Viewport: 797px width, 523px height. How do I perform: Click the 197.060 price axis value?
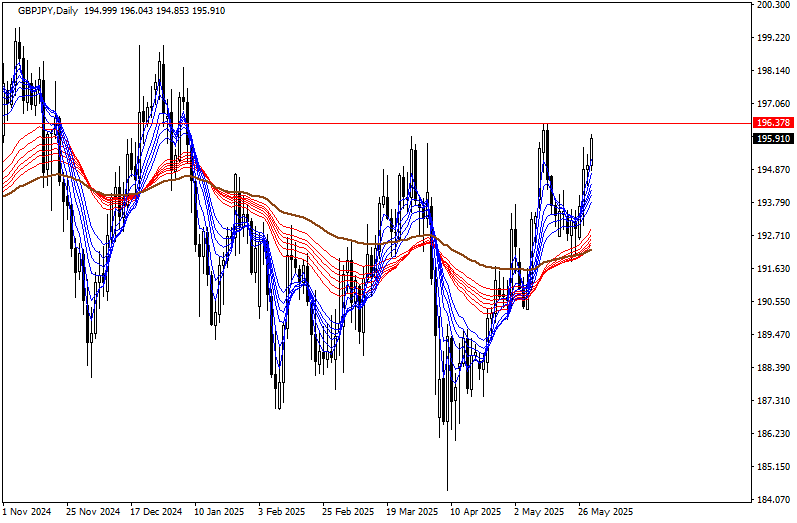pyautogui.click(x=774, y=104)
